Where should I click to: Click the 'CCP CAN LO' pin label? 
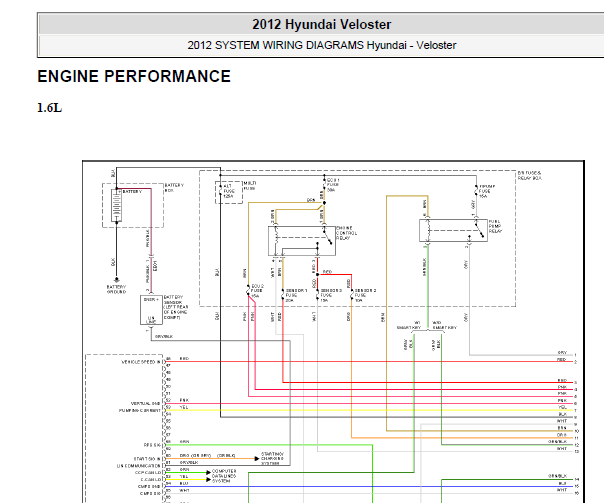tap(148, 473)
